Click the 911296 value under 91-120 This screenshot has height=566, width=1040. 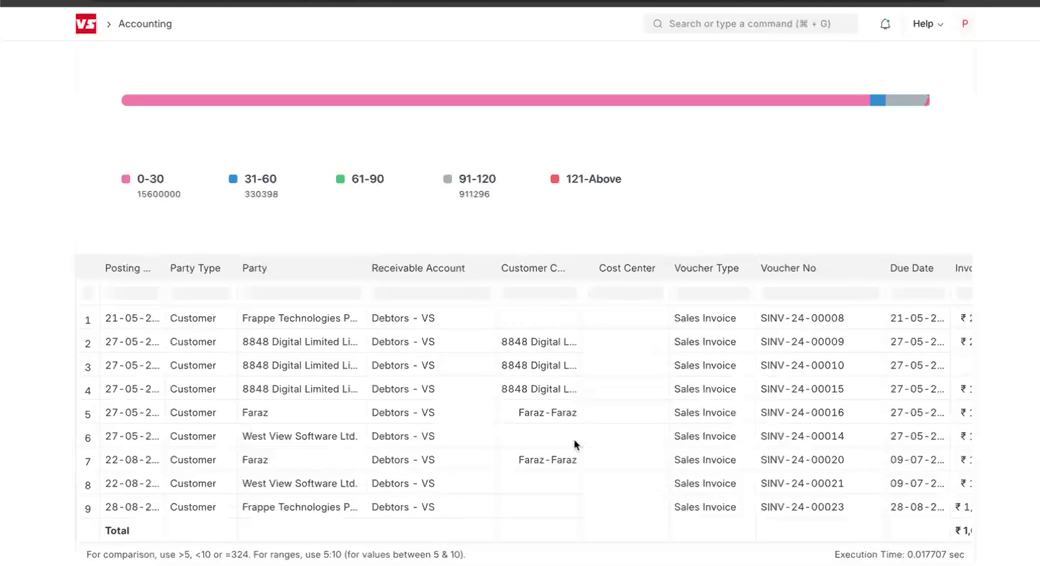(x=474, y=194)
